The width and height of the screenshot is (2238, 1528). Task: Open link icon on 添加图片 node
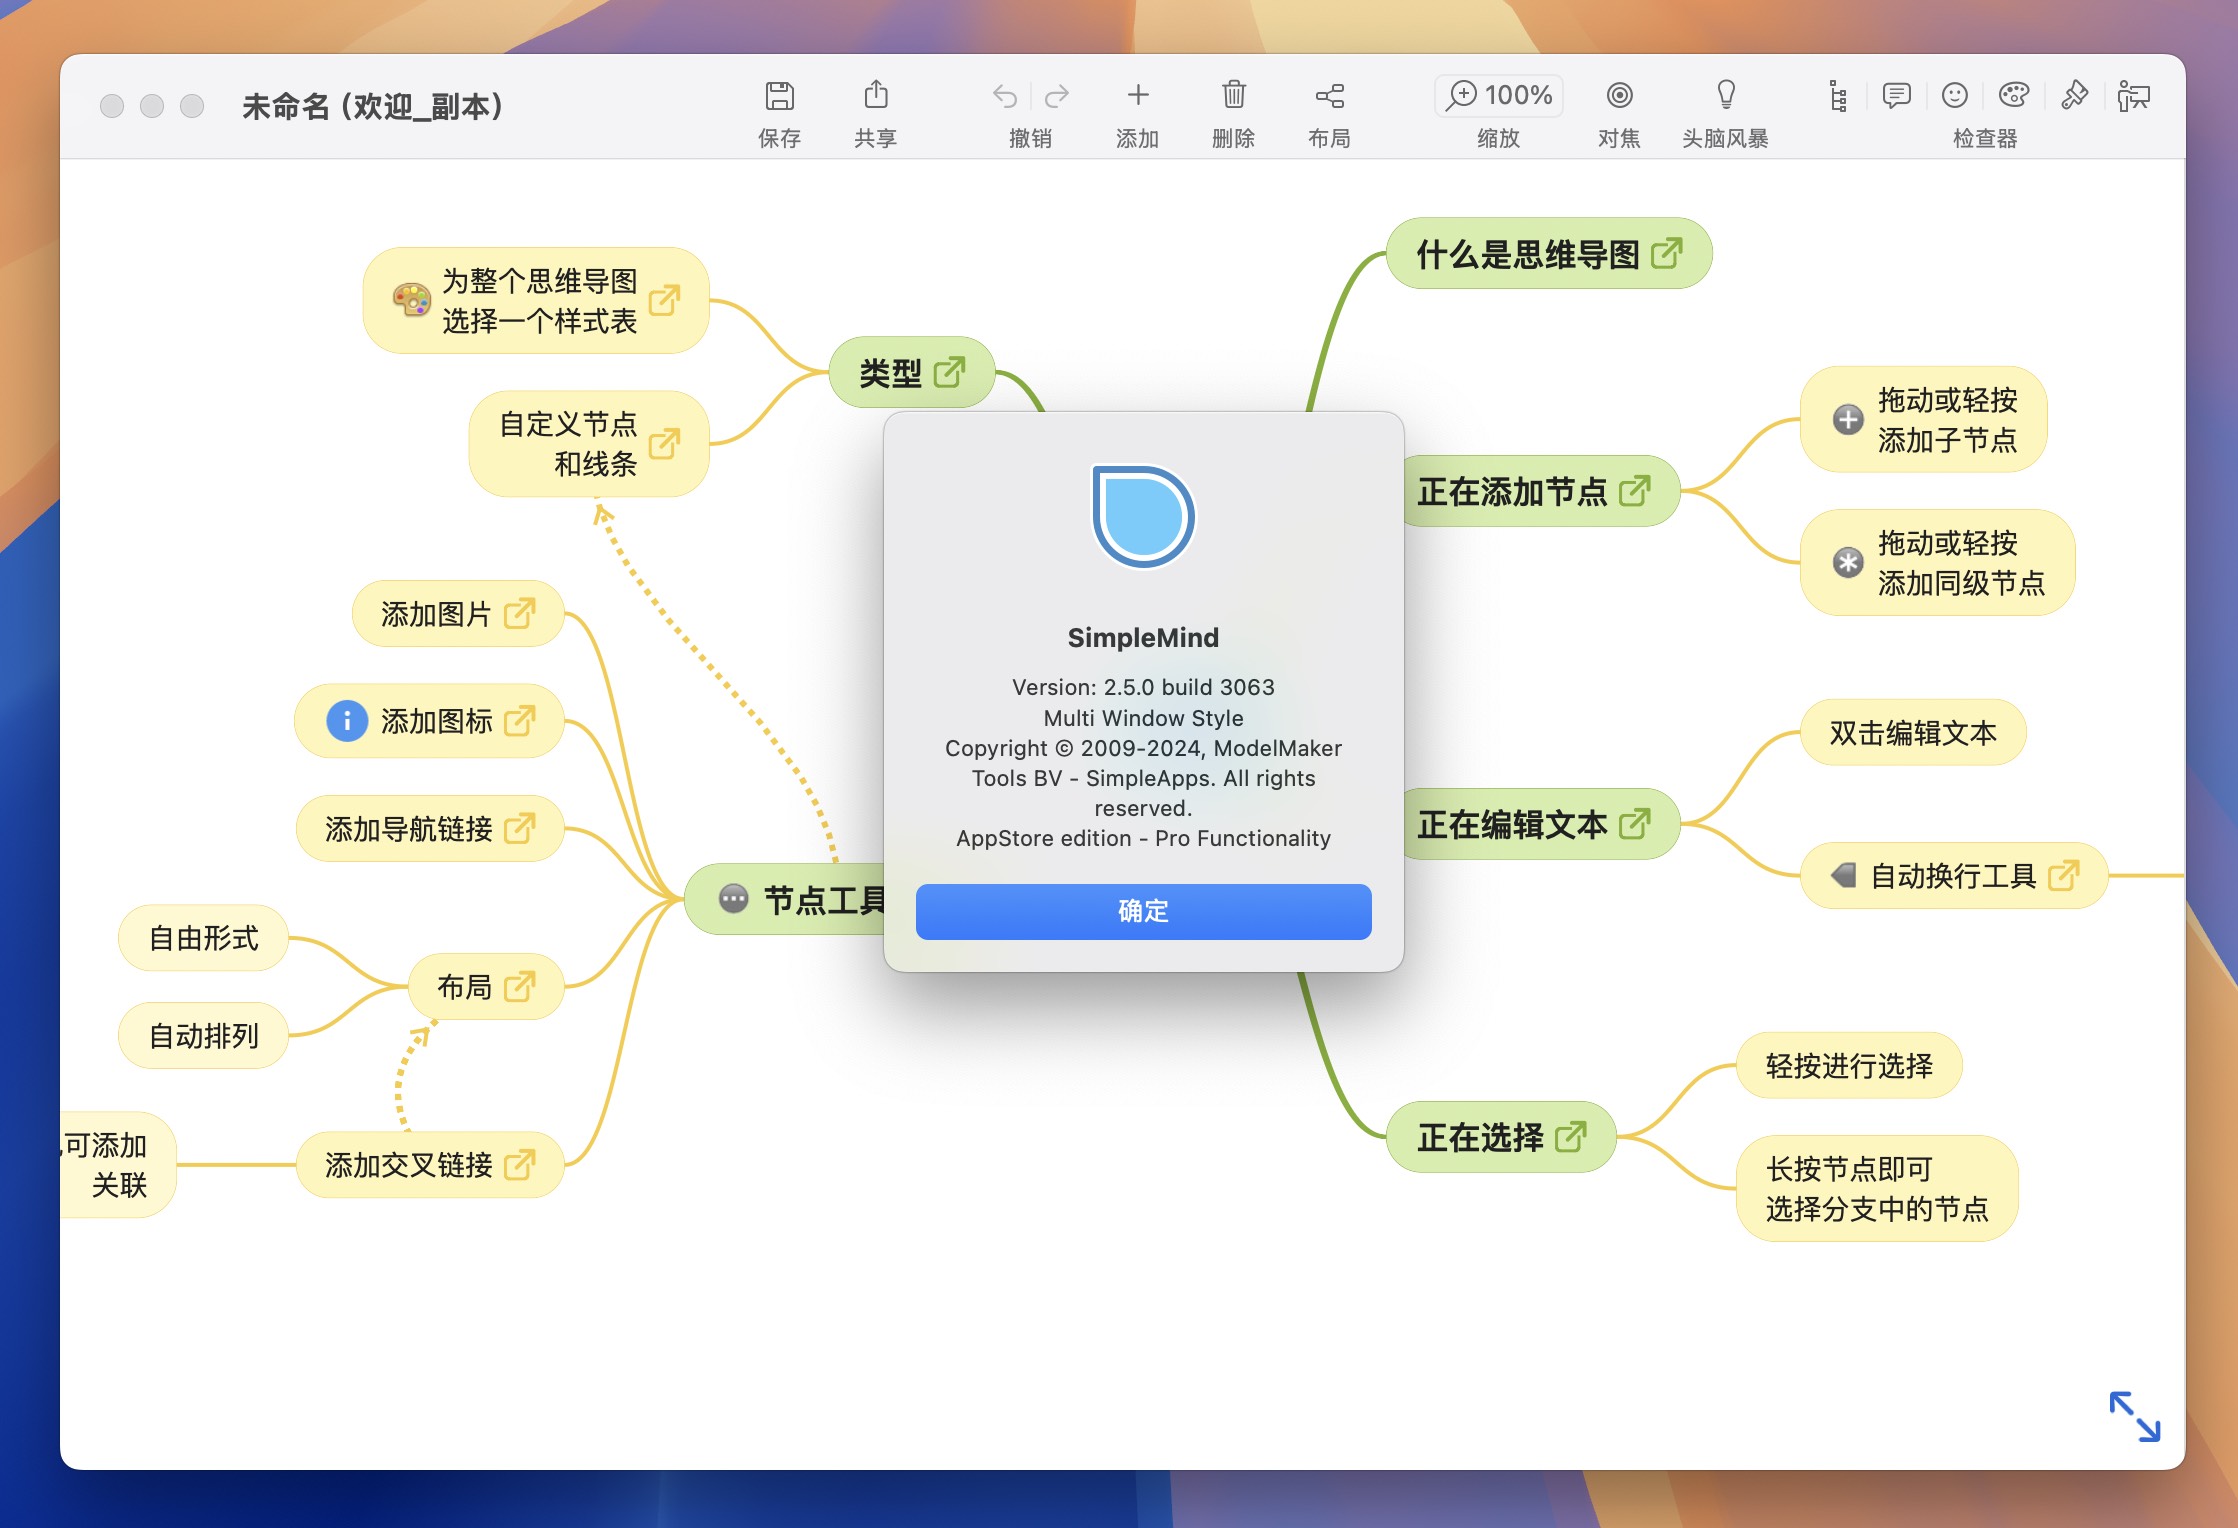tap(519, 613)
